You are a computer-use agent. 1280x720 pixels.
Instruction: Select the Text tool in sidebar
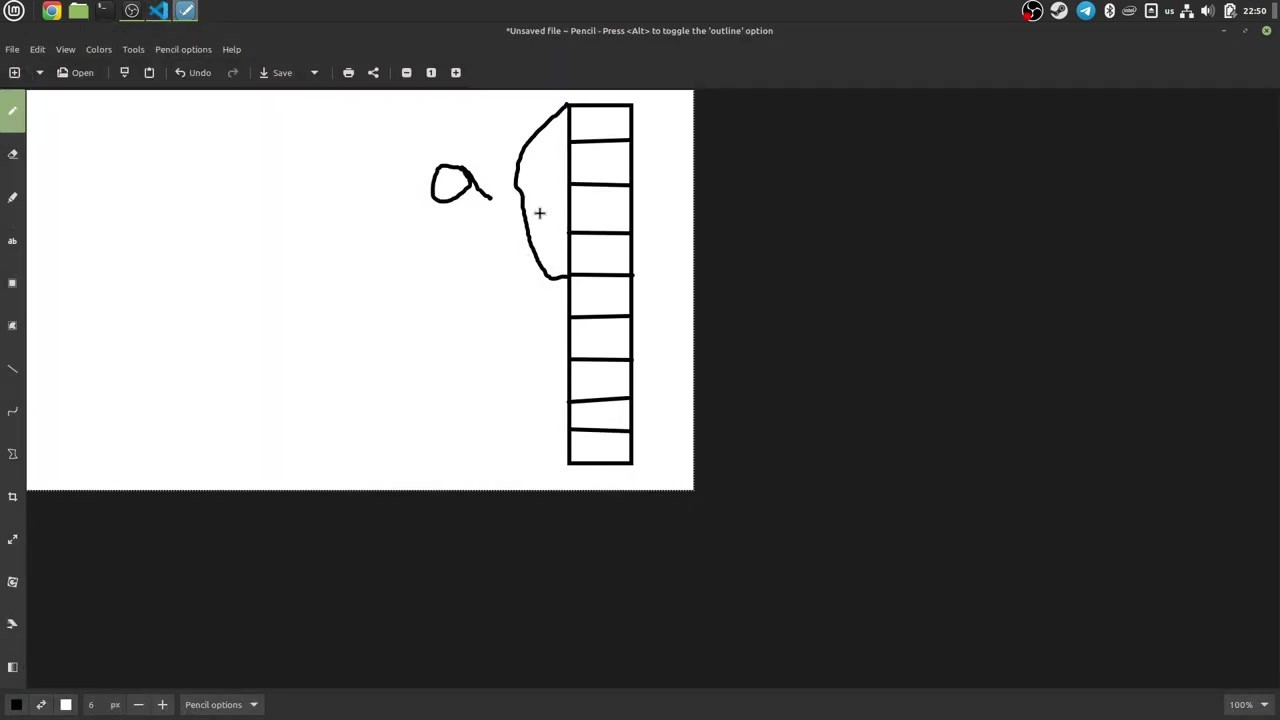[13, 241]
